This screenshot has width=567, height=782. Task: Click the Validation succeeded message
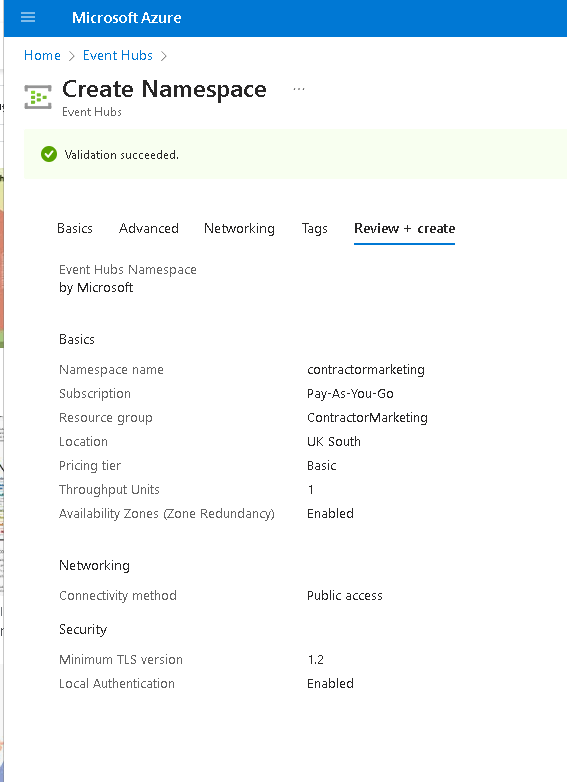[x=122, y=155]
